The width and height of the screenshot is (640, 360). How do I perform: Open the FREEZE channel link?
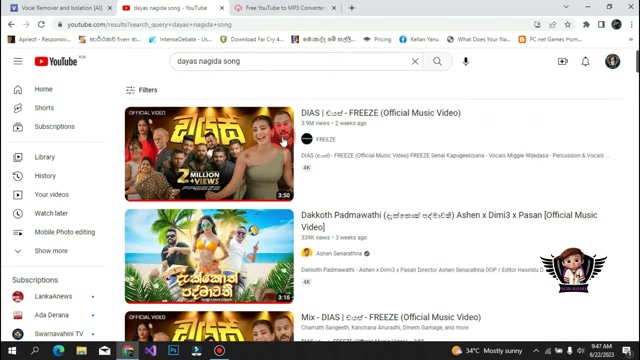pyautogui.click(x=326, y=139)
